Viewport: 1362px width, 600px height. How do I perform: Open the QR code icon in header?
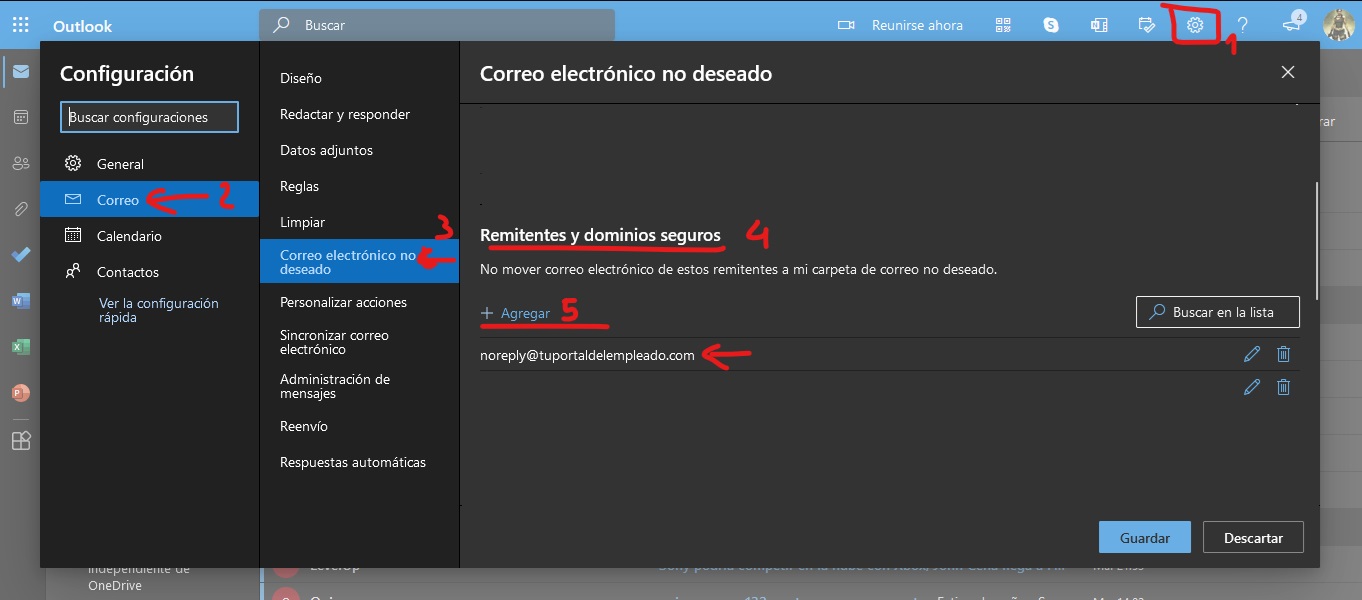pyautogui.click(x=1003, y=25)
